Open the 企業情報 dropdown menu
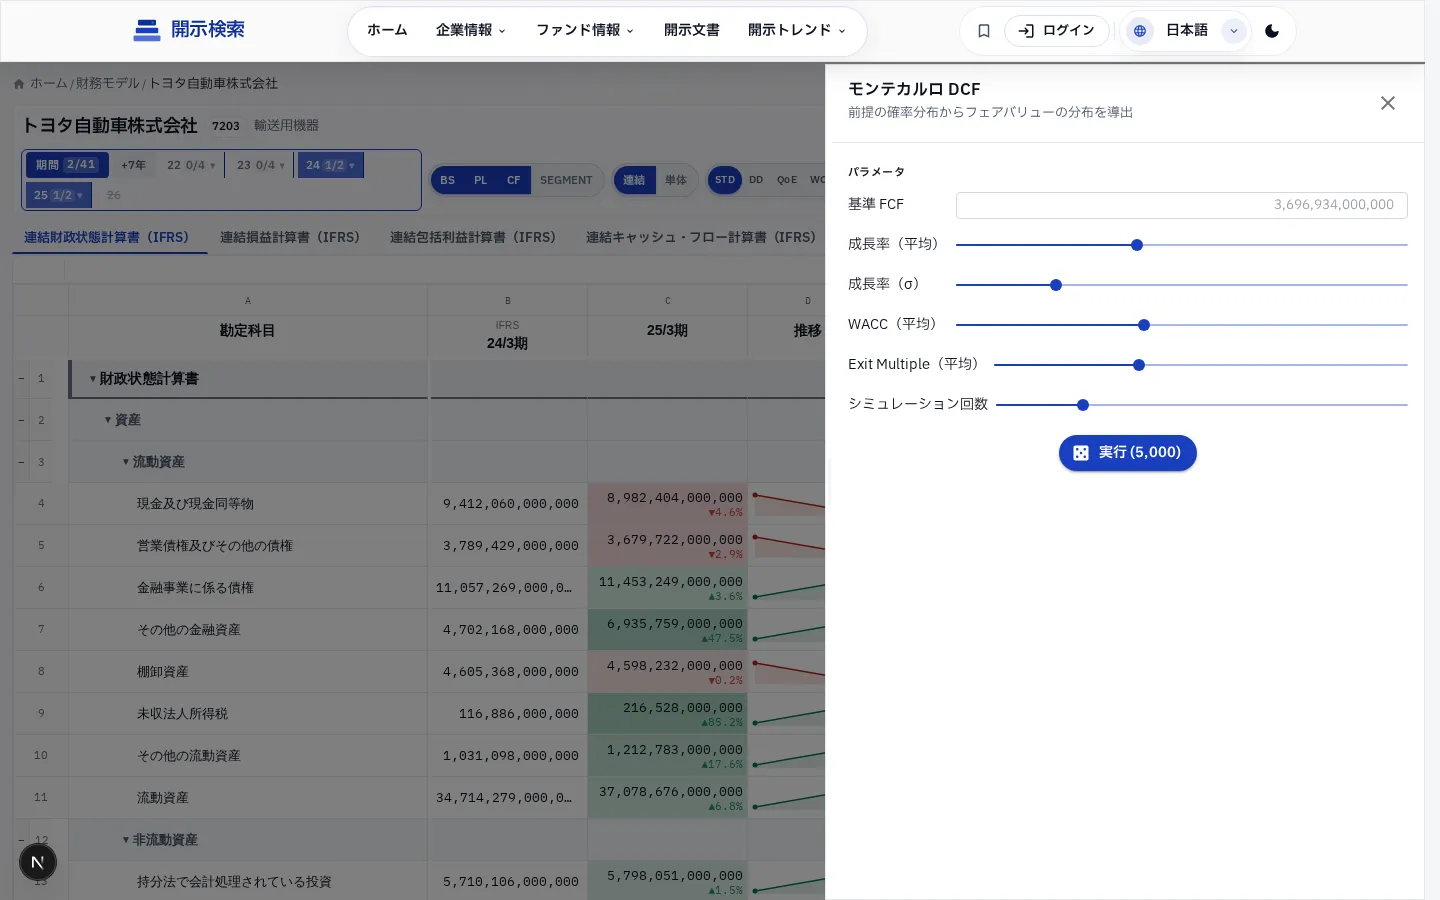This screenshot has height=900, width=1440. pyautogui.click(x=471, y=30)
